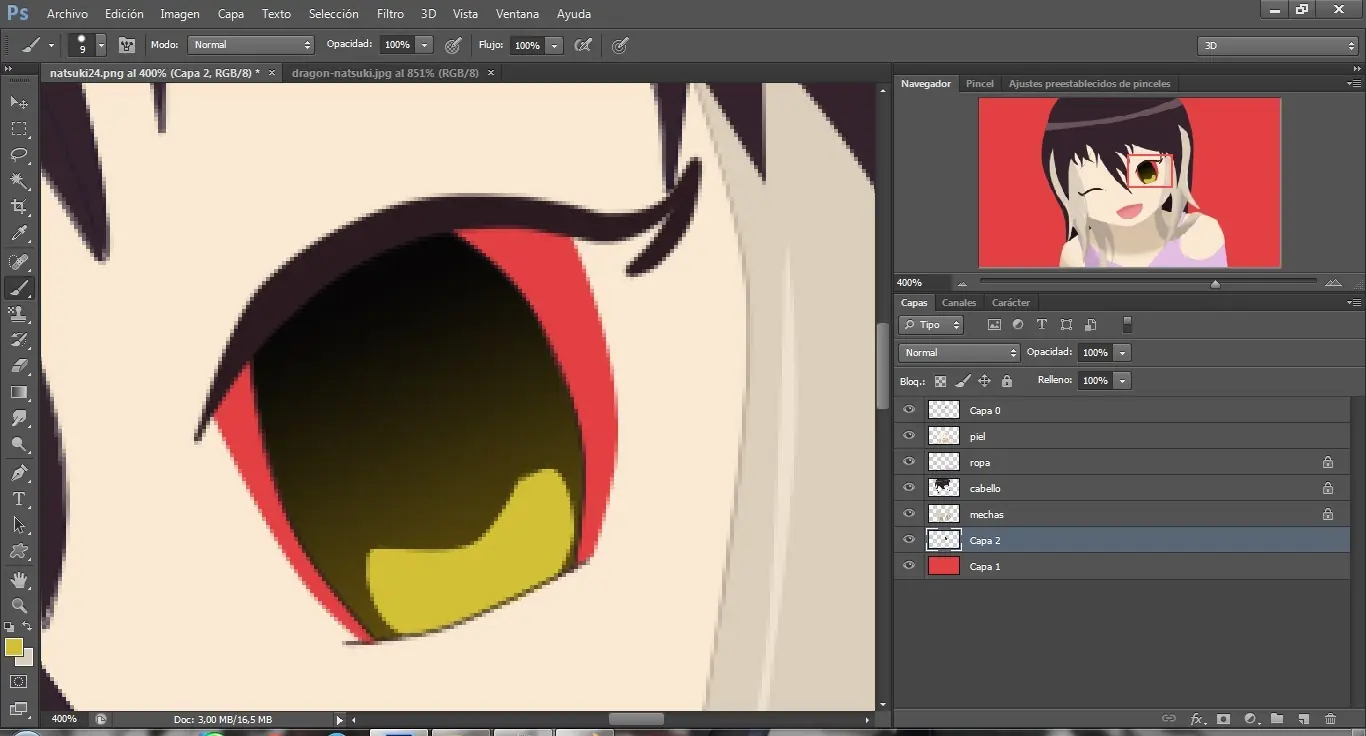Viewport: 1366px width, 736px height.
Task: Toggle Quick Mask mode
Action: (x=19, y=682)
